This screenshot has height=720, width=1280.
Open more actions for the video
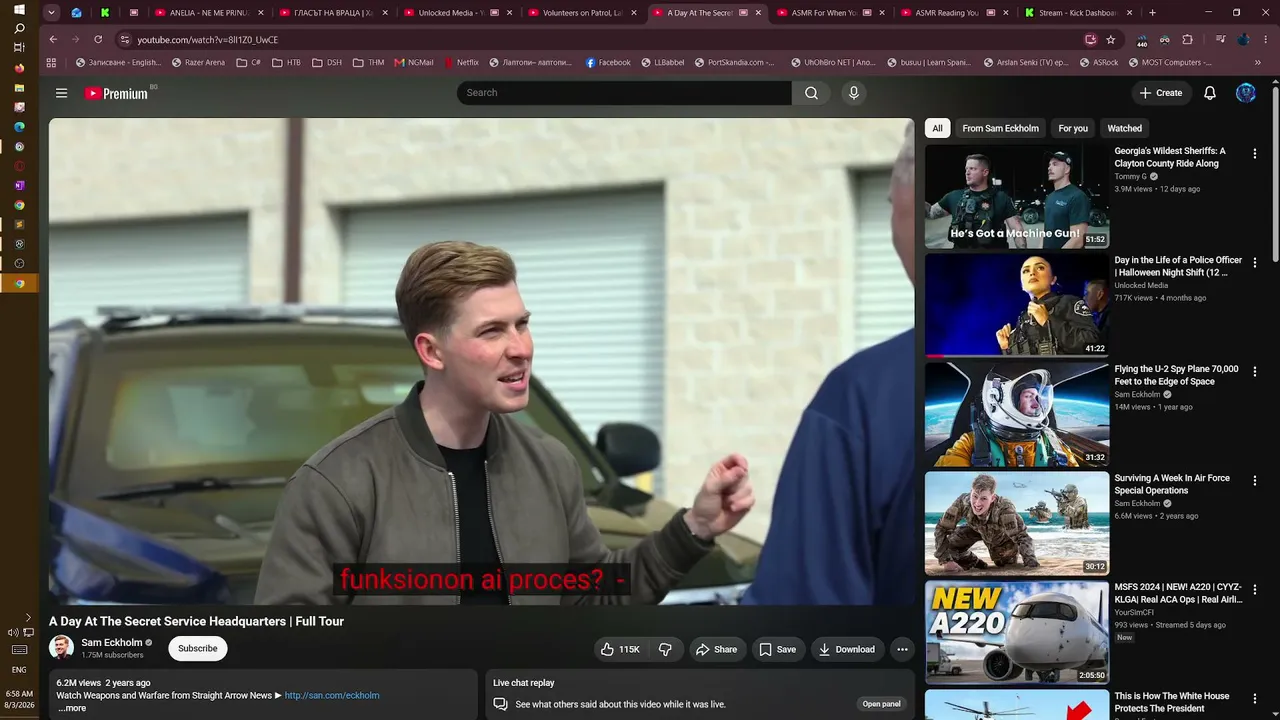[902, 649]
